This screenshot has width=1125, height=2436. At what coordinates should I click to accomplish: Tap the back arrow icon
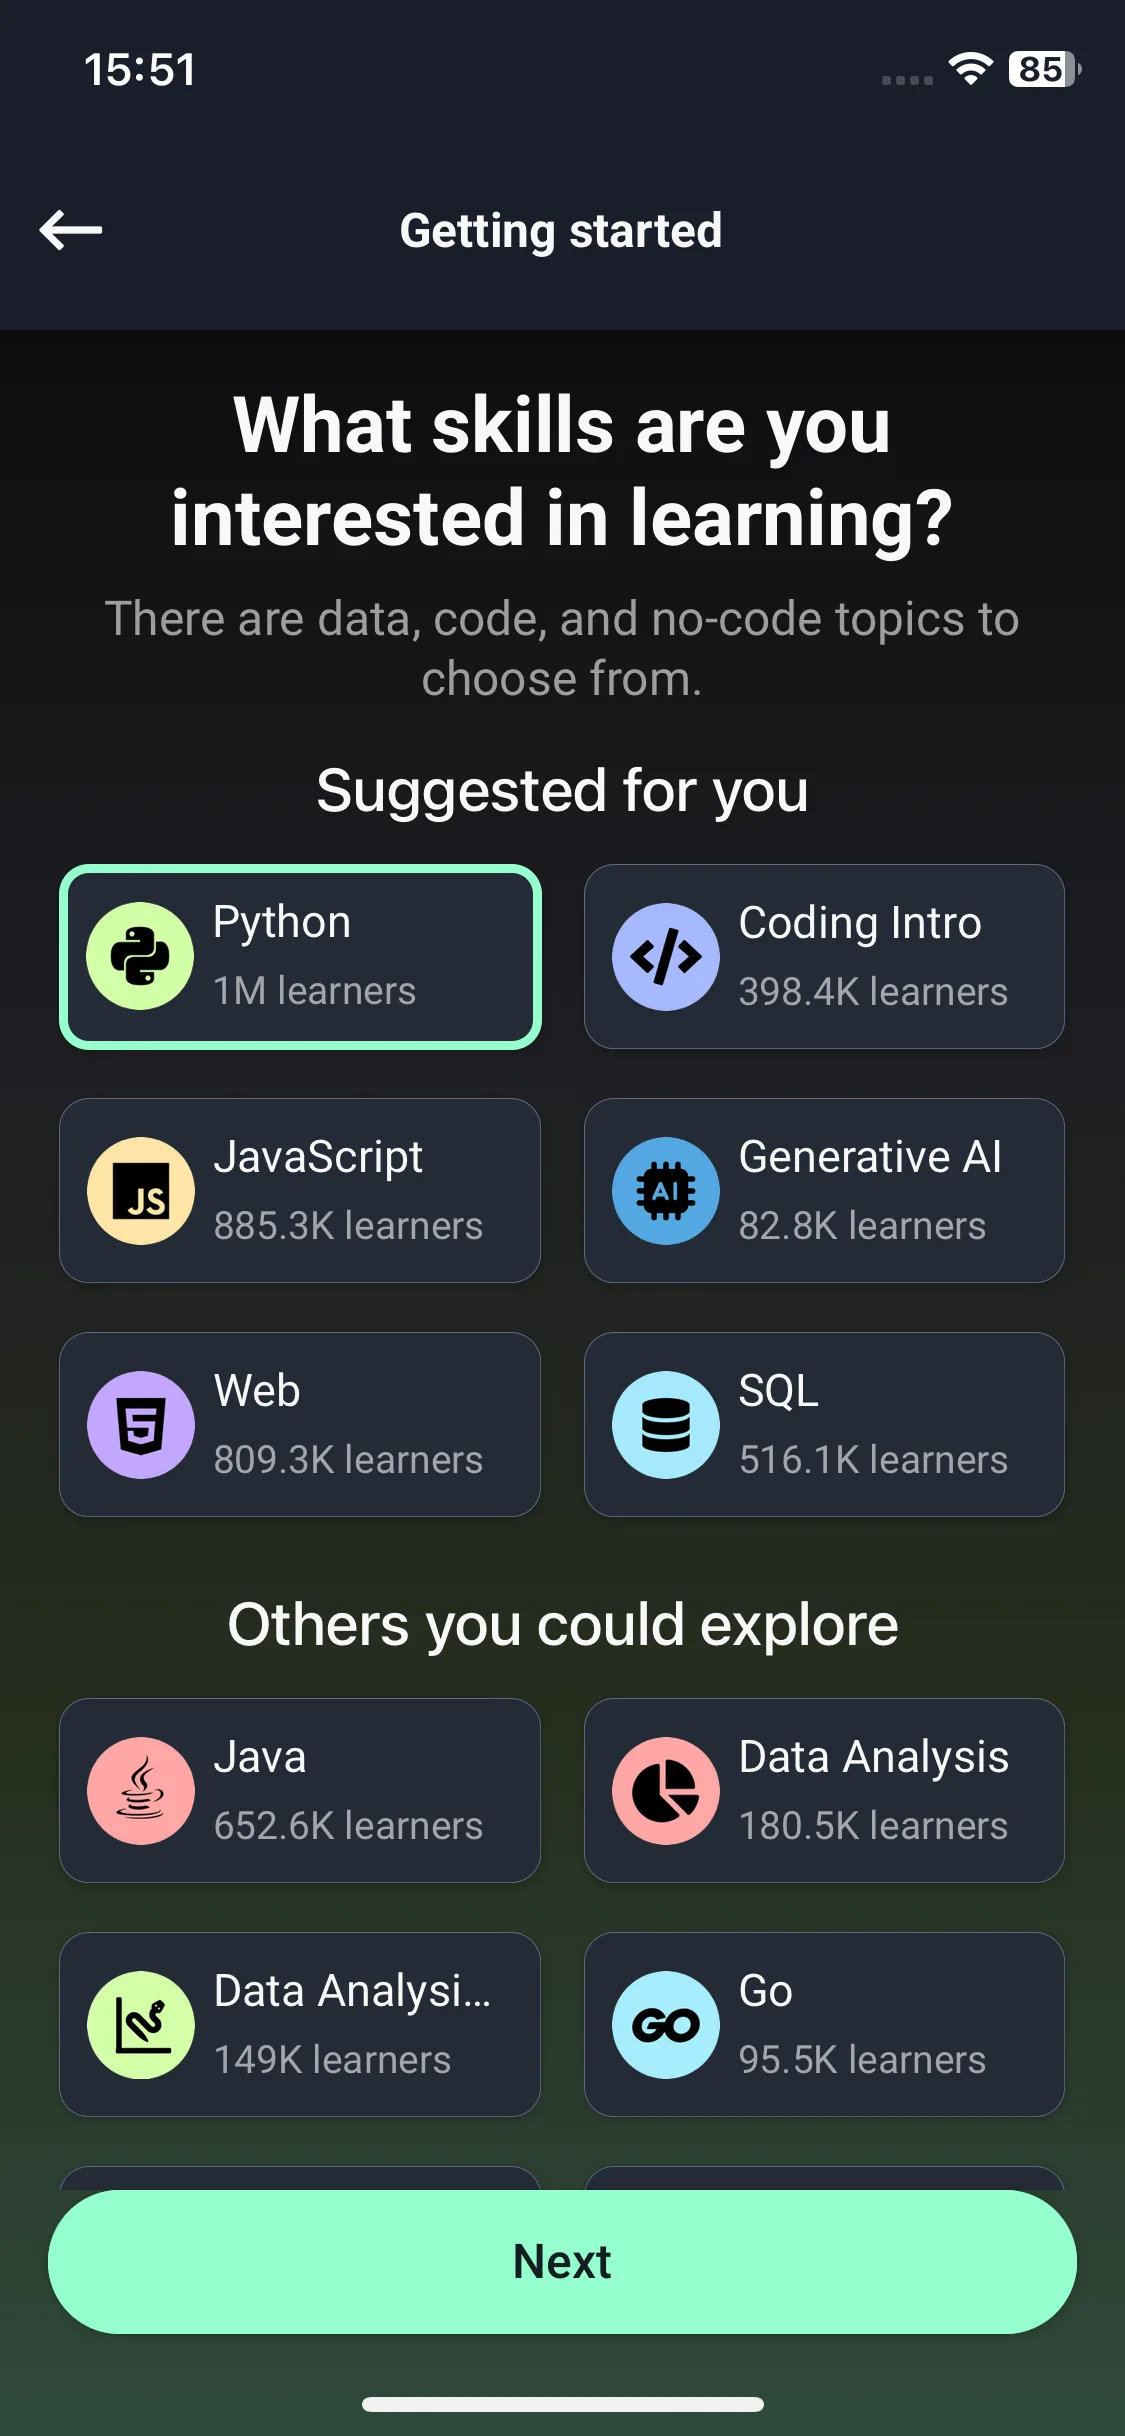71,230
